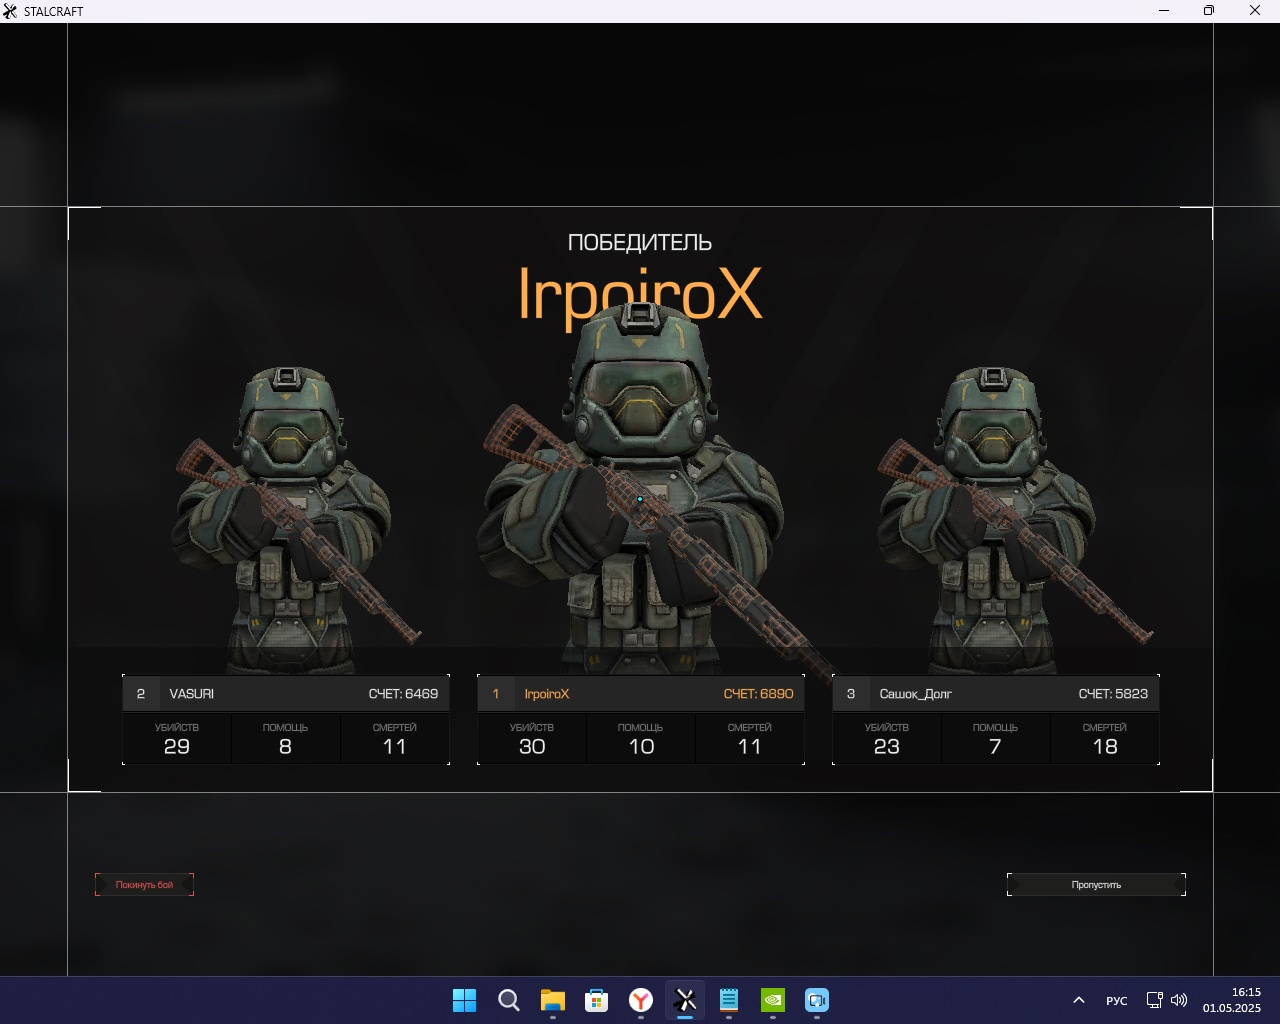
Task: Restore down the STALCRAFT window
Action: coord(1209,11)
